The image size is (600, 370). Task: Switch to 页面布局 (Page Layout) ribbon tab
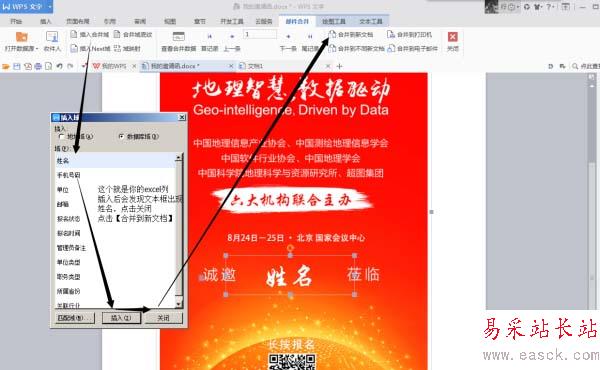pyautogui.click(x=78, y=21)
